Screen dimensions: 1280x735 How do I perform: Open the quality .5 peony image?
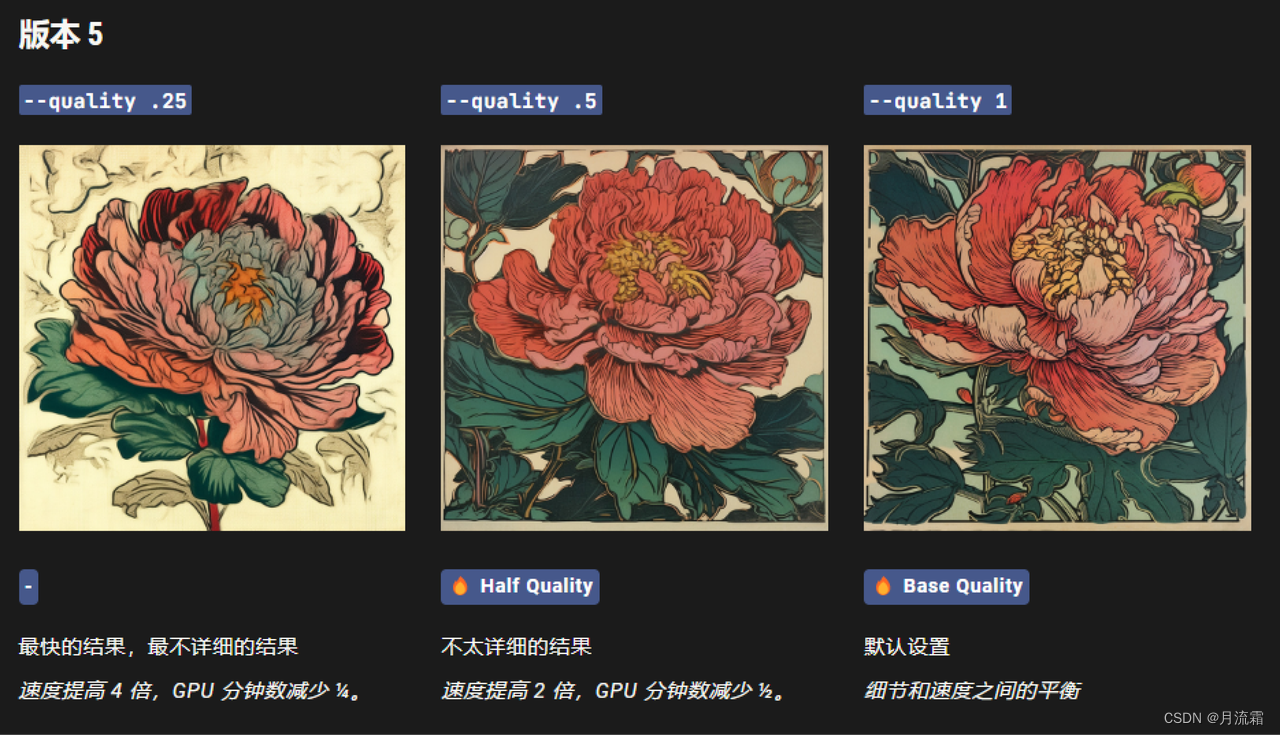(x=634, y=338)
